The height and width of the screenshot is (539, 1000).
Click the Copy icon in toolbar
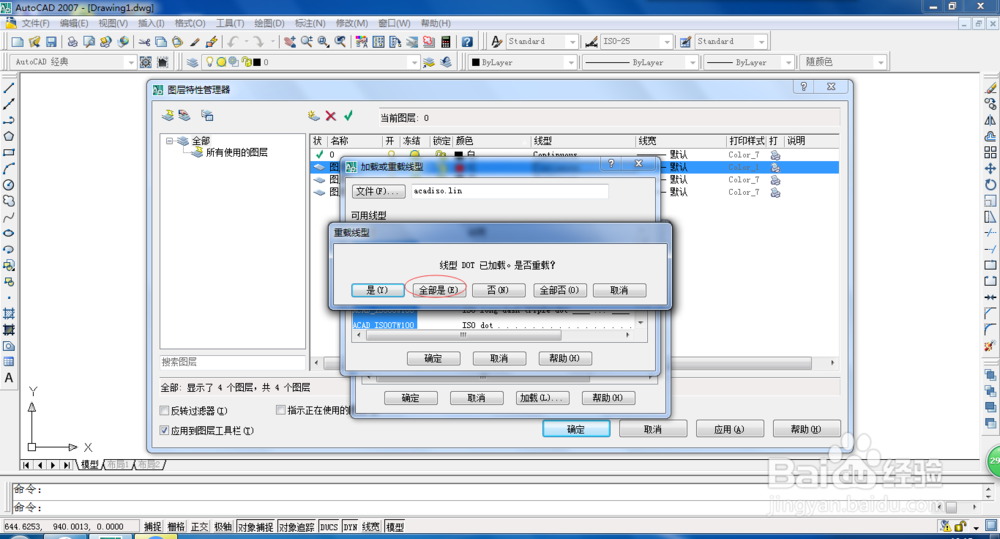click(x=161, y=41)
